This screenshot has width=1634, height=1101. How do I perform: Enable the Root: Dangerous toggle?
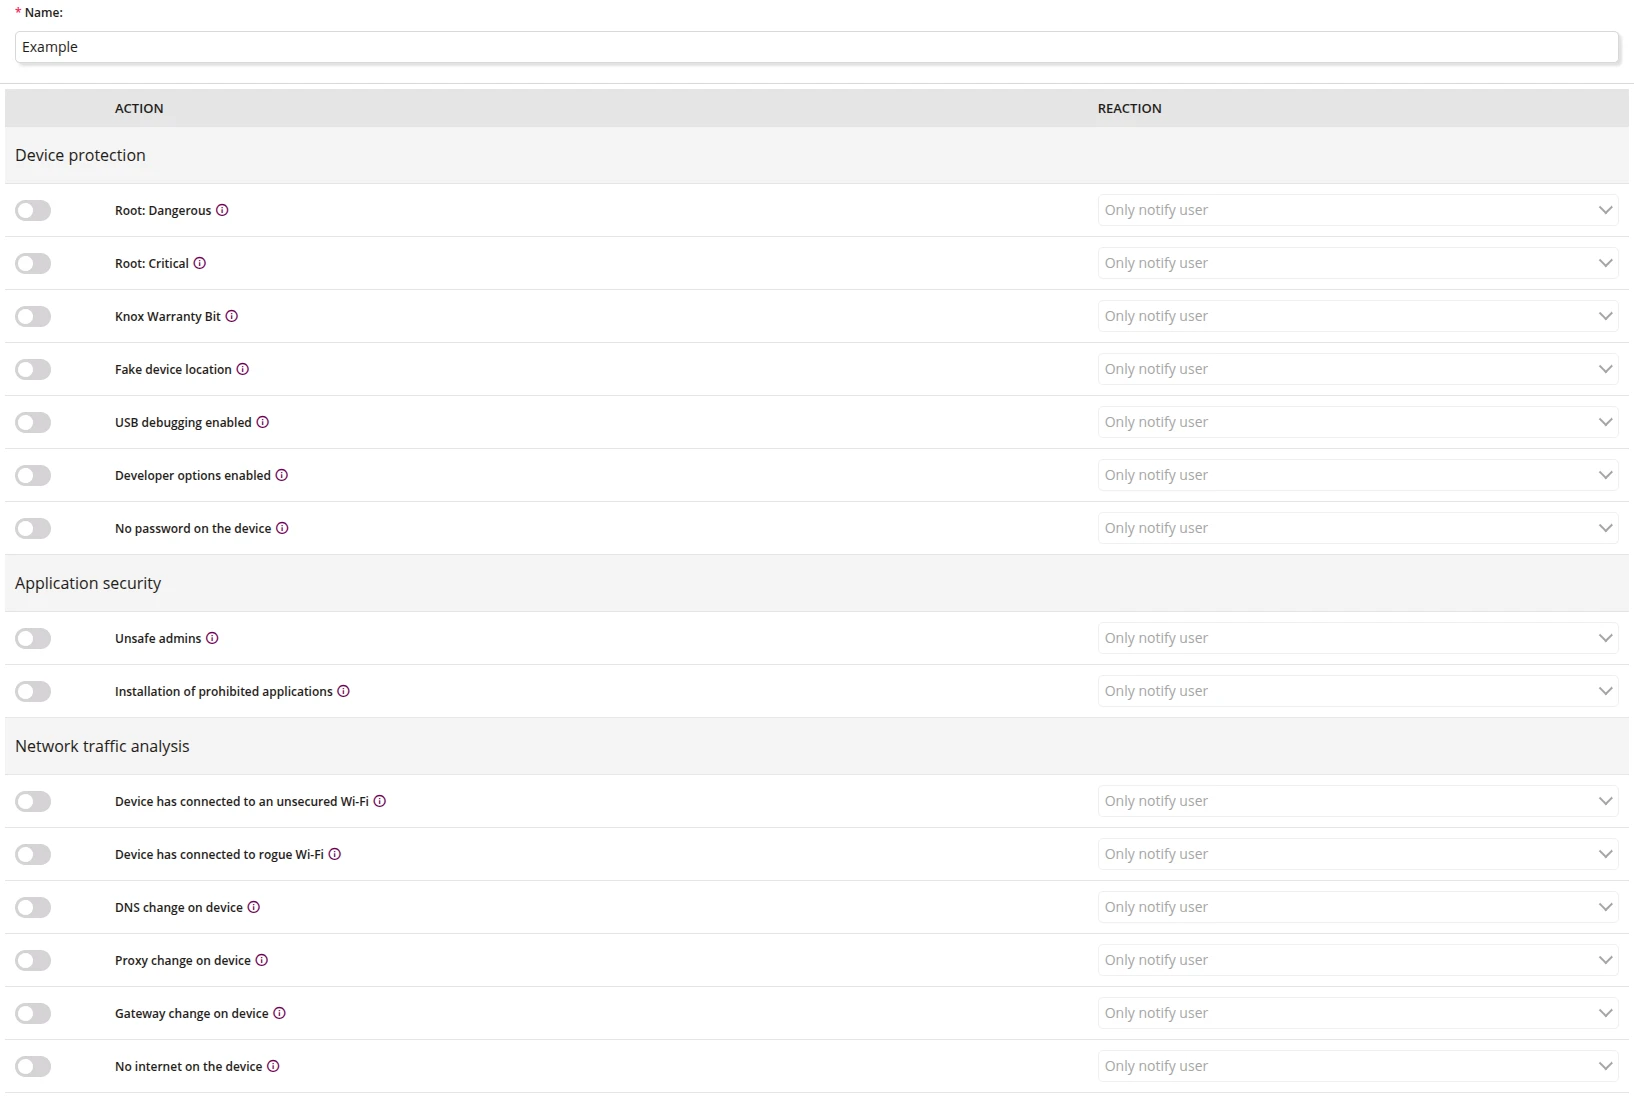click(33, 210)
